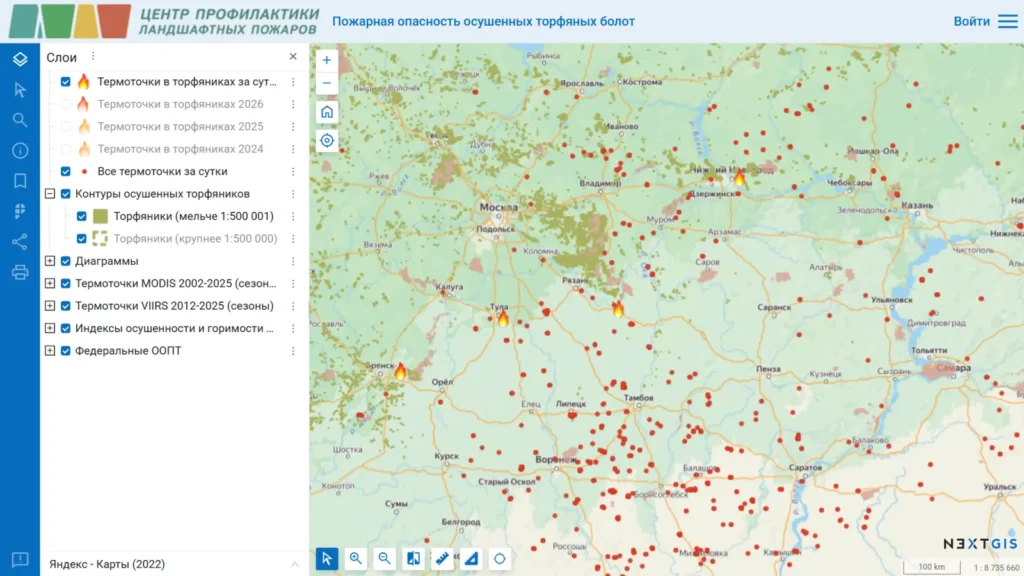Activate the measure distance ruler tool
Viewport: 1024px width, 576px height.
[441, 558]
